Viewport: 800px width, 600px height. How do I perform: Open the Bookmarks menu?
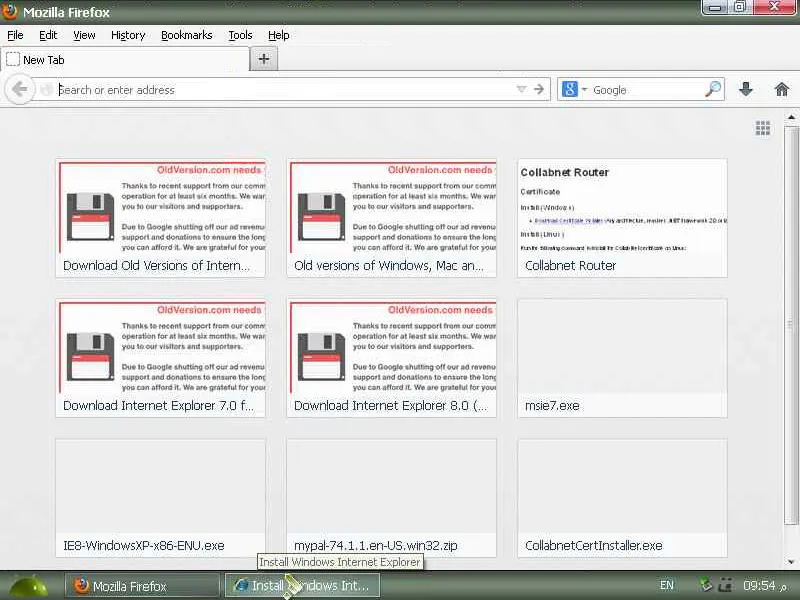coord(187,35)
